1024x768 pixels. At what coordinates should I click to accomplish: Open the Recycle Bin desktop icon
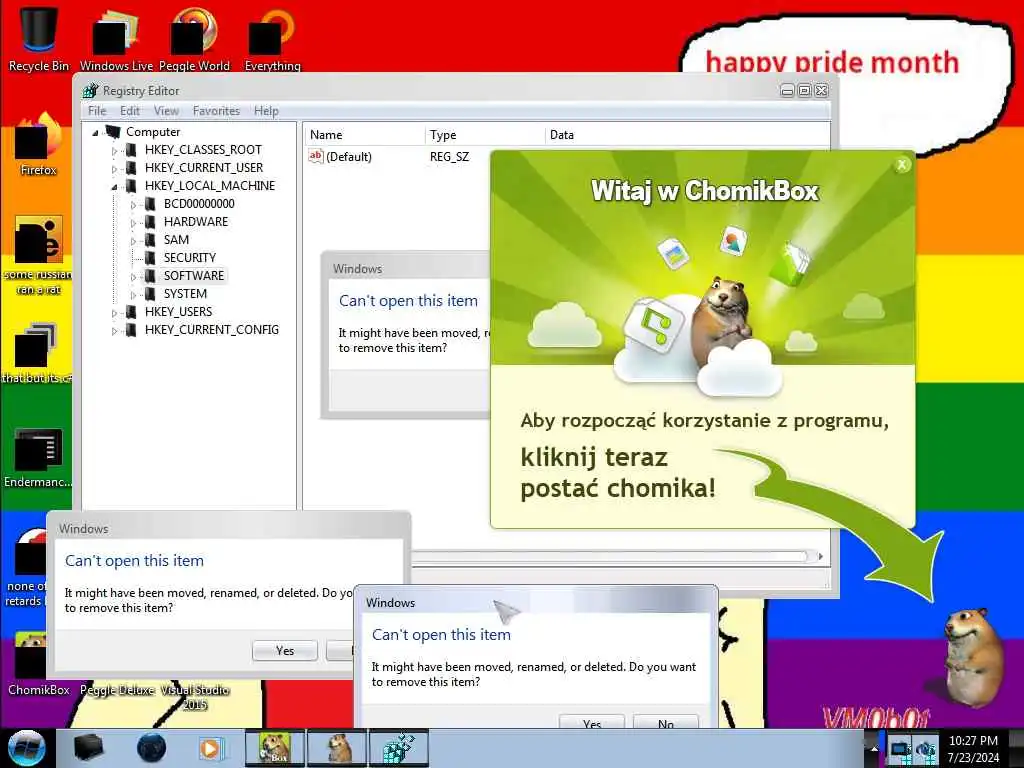tap(39, 38)
